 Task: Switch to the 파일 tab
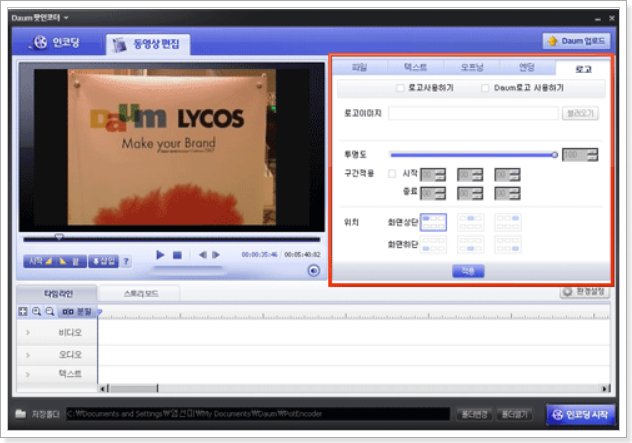coord(360,67)
